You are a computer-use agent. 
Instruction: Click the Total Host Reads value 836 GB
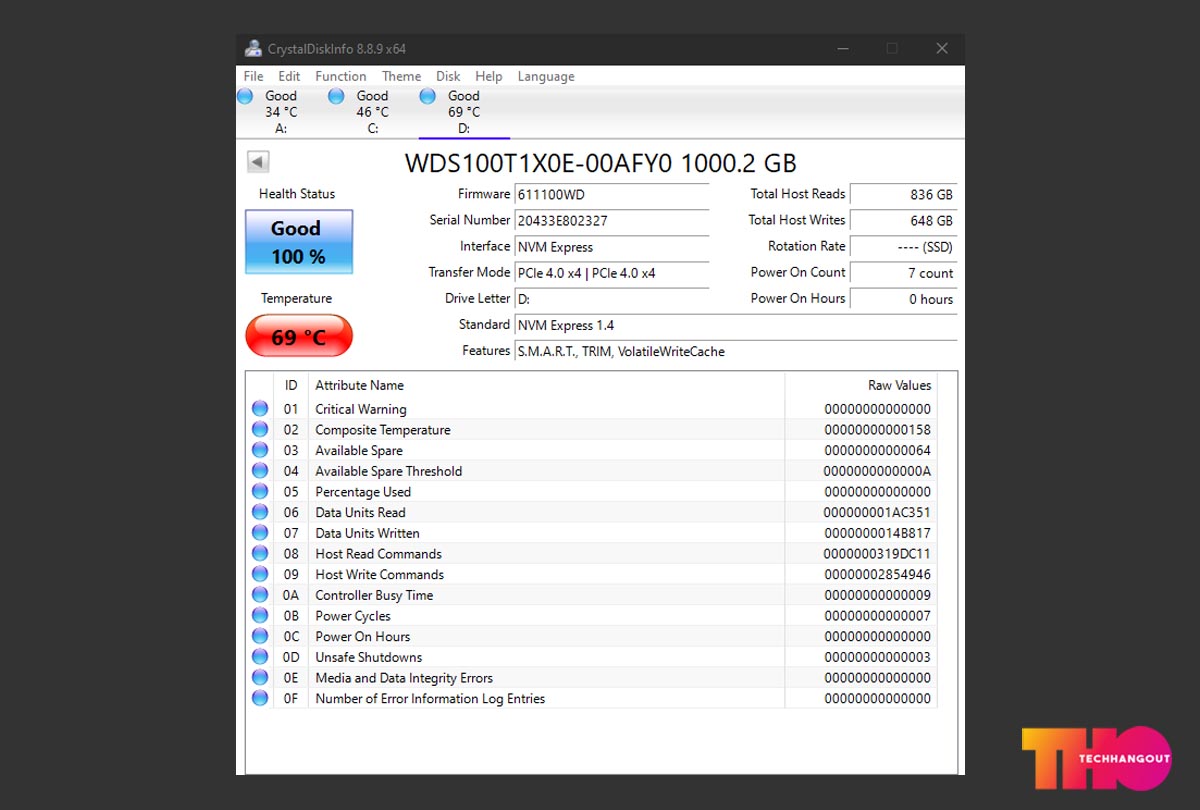point(903,194)
